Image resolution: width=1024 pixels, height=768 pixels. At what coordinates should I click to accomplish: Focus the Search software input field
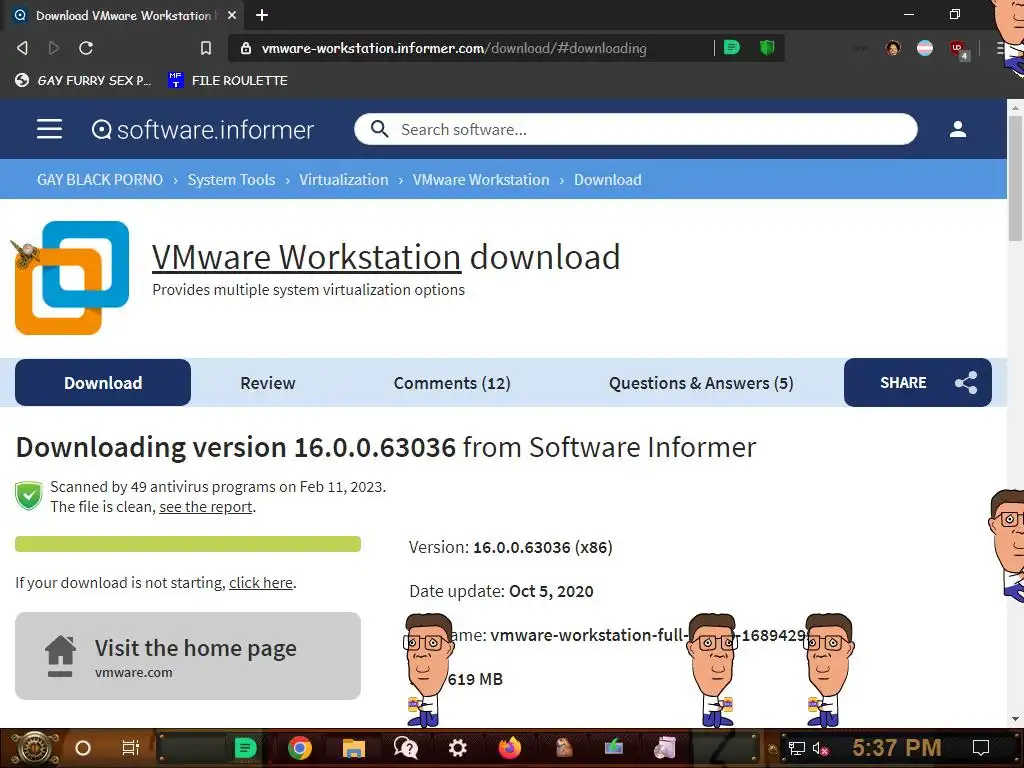pyautogui.click(x=635, y=129)
